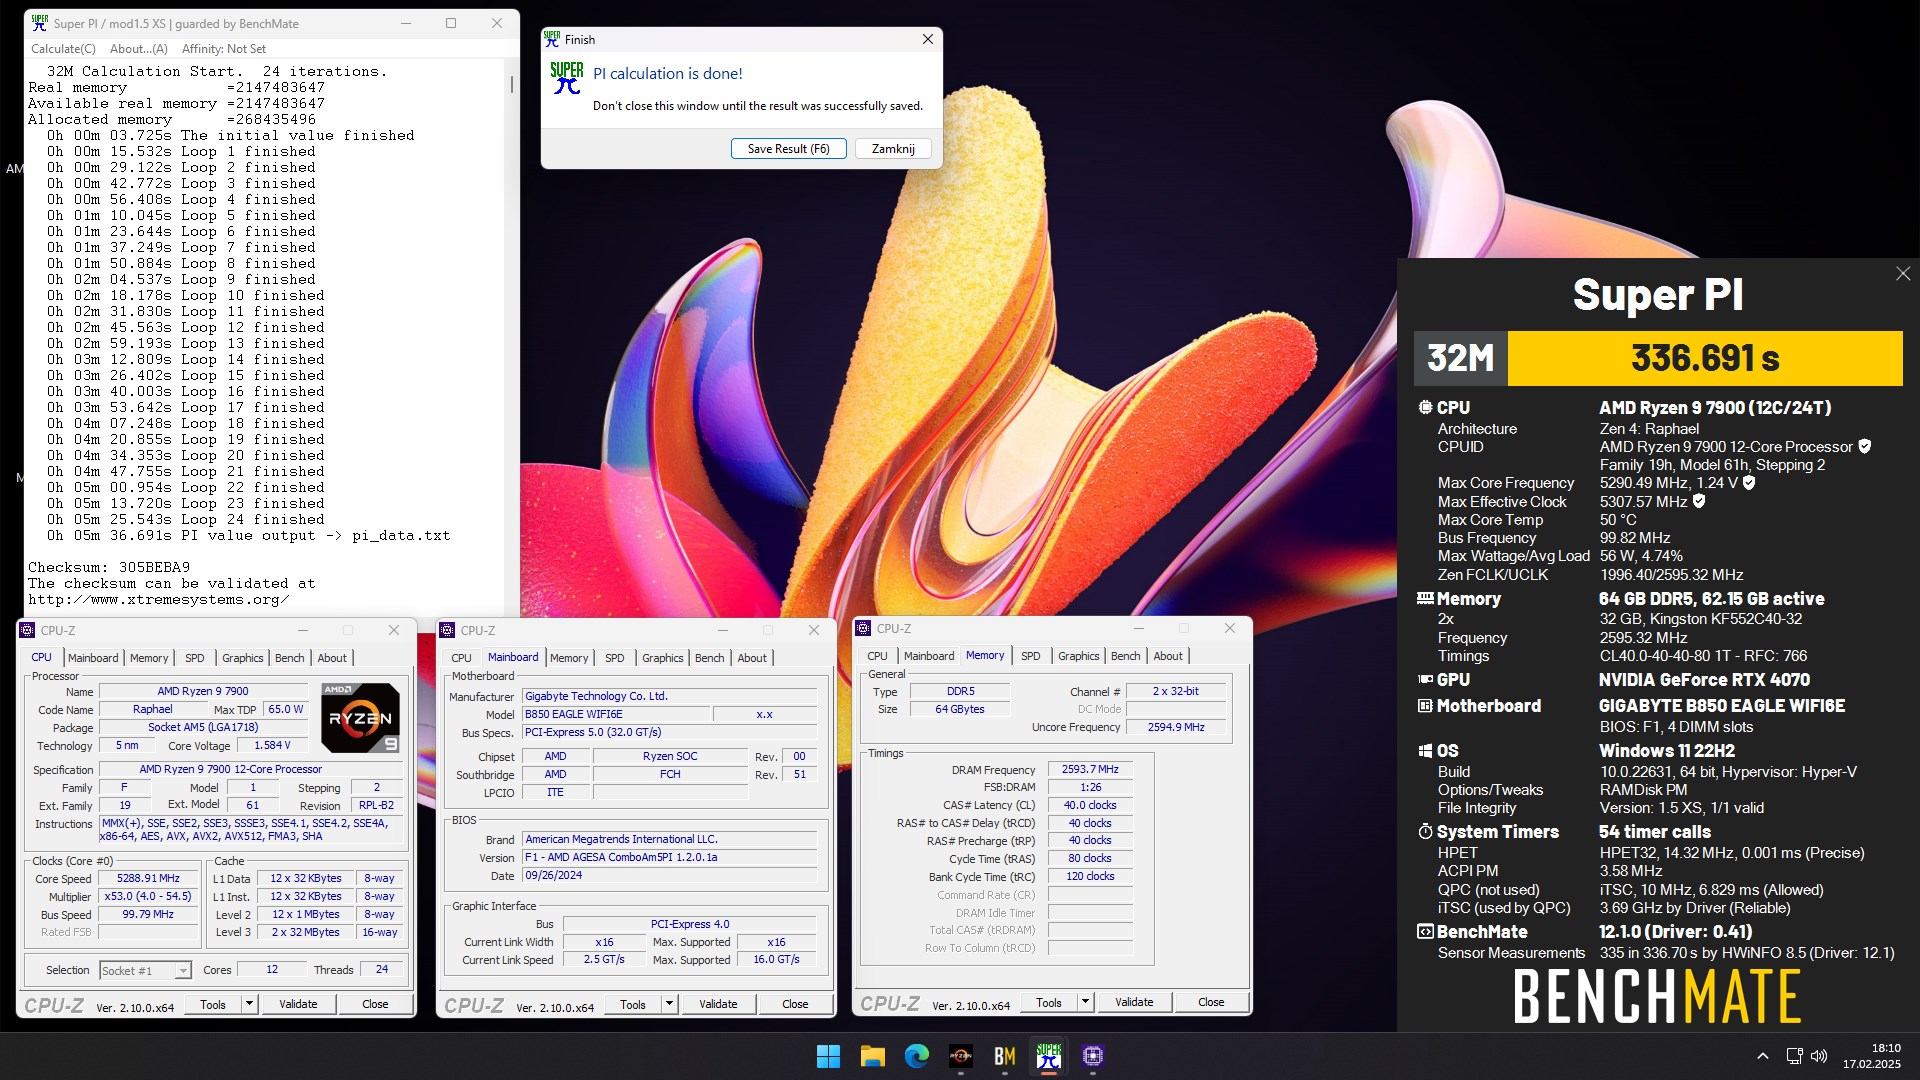Click Tools button in CPU-Z CPU window
The width and height of the screenshot is (1920, 1080).
(213, 1004)
